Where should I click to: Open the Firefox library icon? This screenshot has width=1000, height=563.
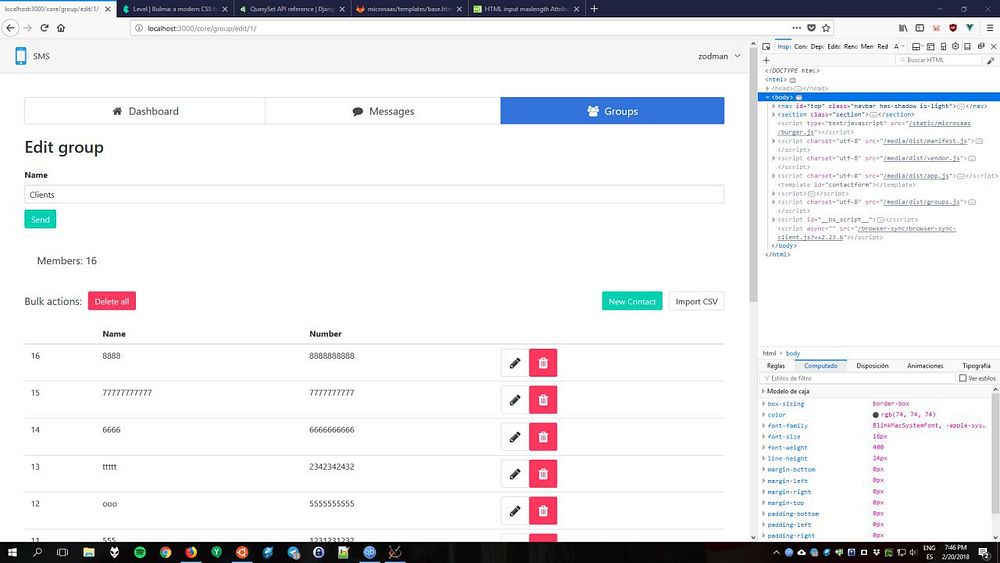[903, 28]
